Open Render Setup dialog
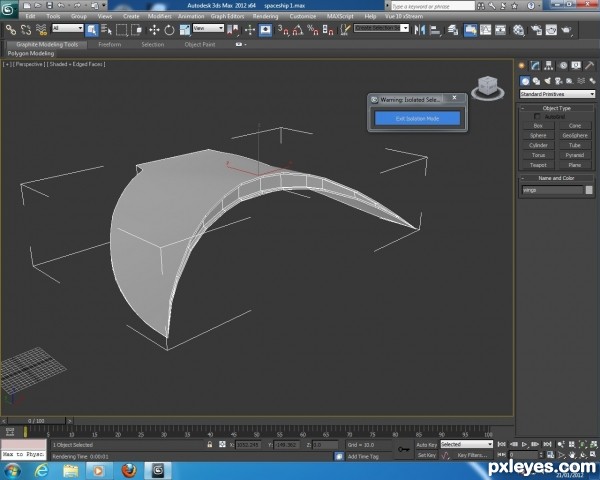 [x=536, y=30]
